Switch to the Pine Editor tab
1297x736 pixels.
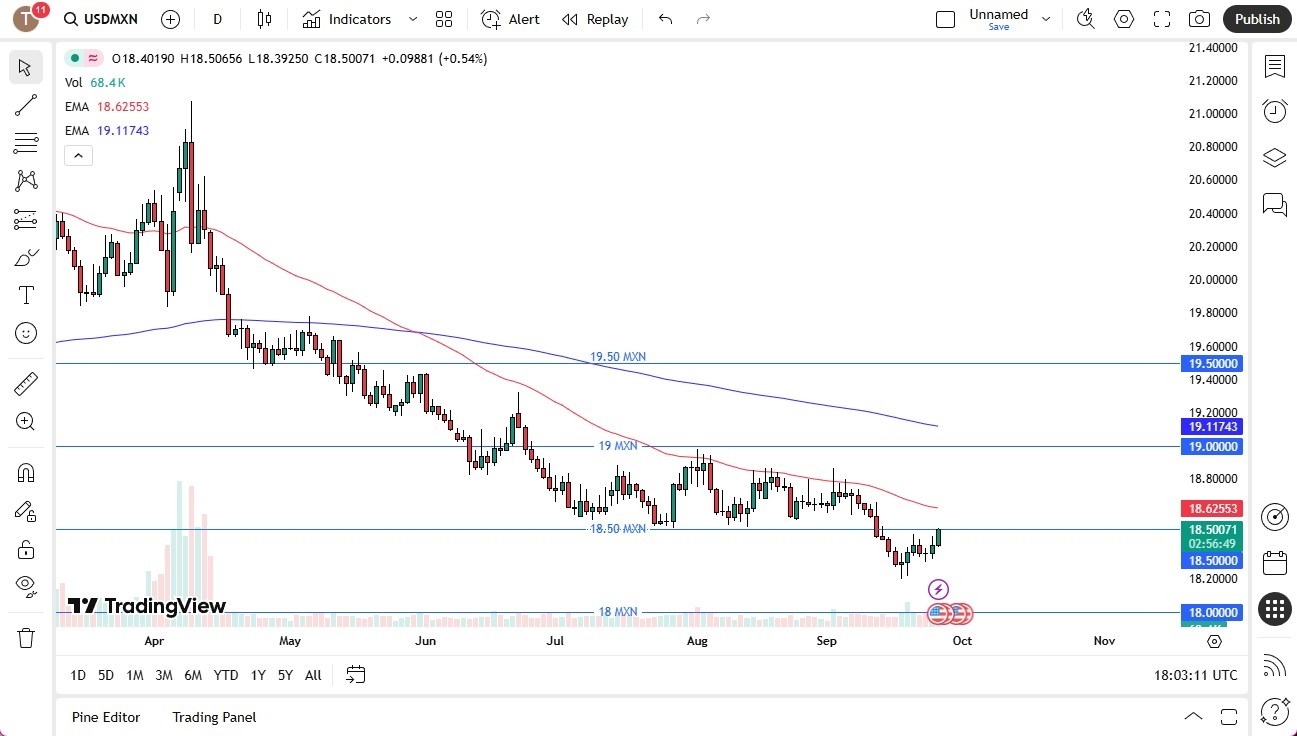click(105, 717)
